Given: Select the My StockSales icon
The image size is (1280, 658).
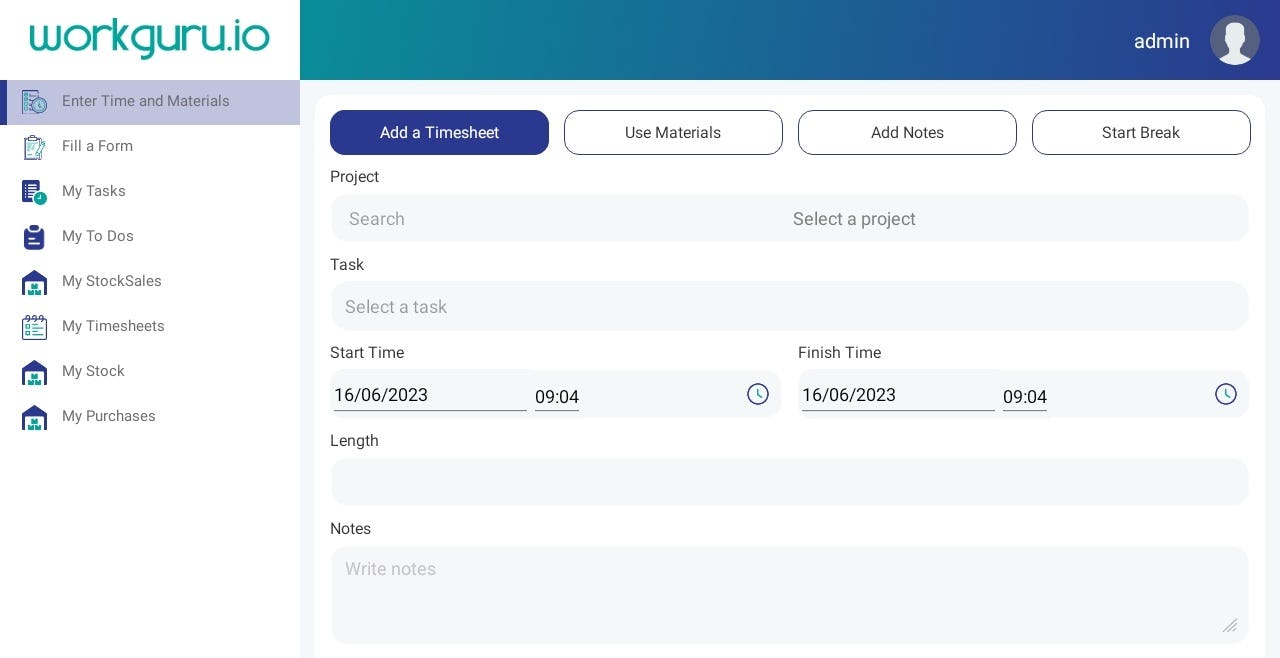Looking at the screenshot, I should pyautogui.click(x=34, y=281).
